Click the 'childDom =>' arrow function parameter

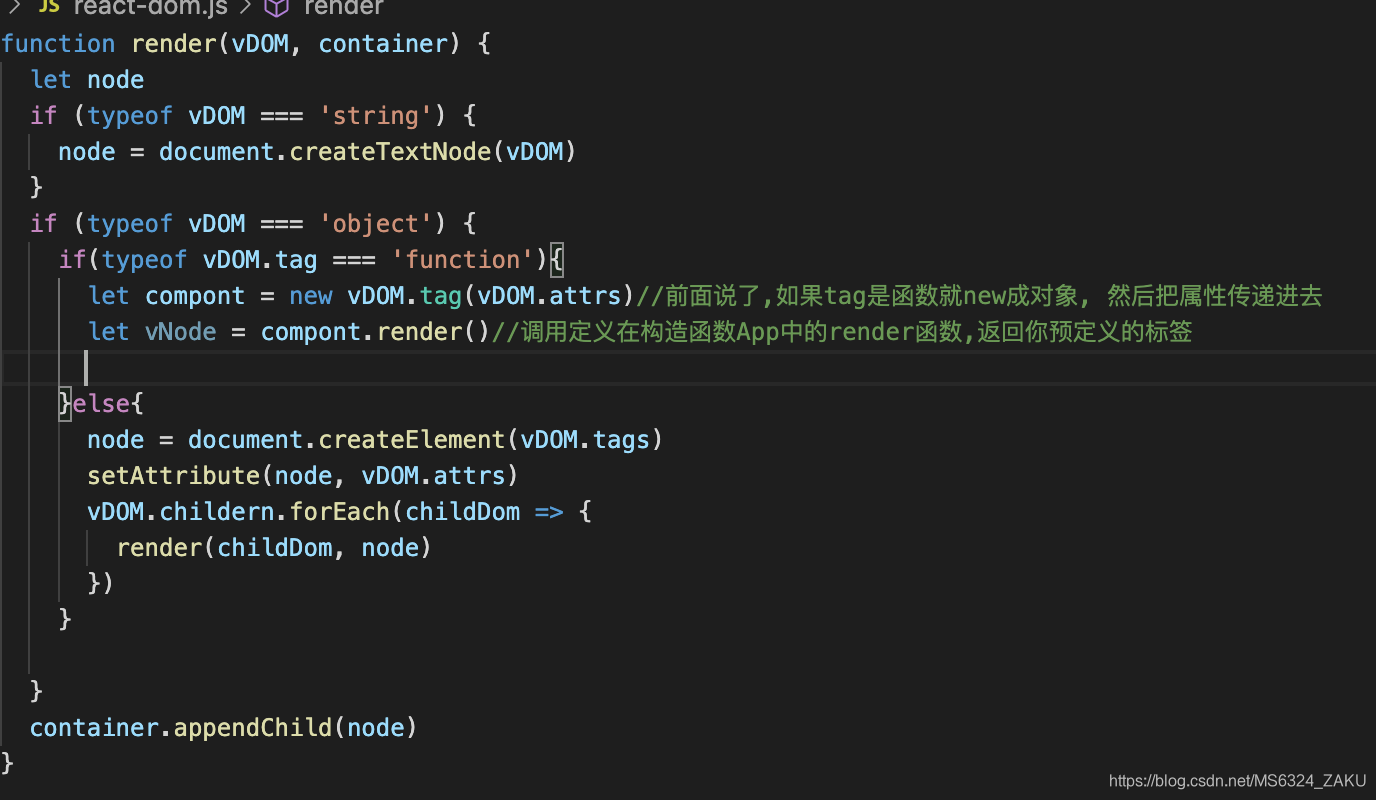tap(484, 512)
